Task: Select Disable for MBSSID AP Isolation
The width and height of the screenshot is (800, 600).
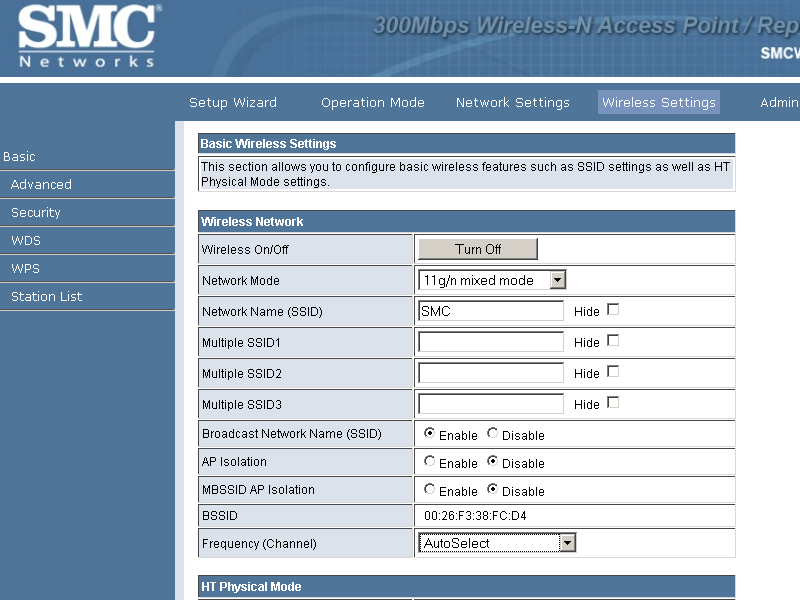Action: pos(492,489)
